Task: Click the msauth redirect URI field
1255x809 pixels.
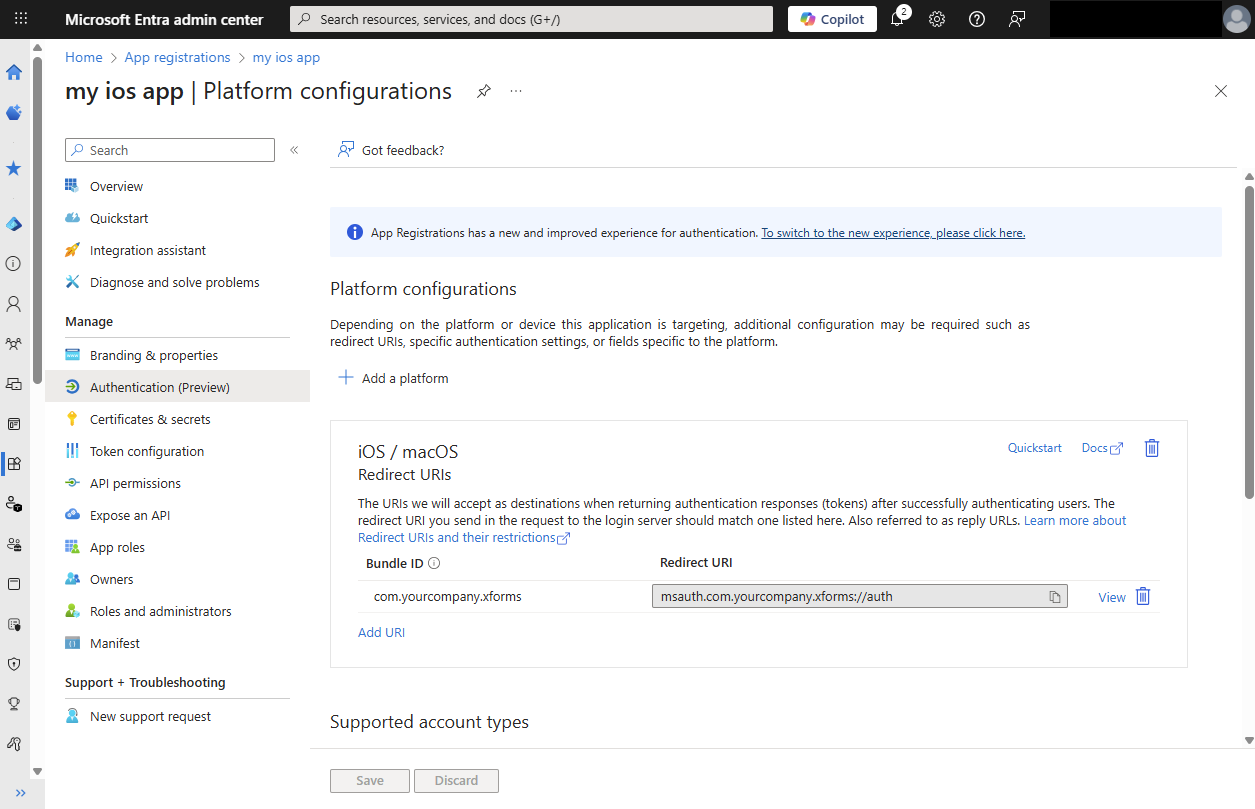Action: click(x=860, y=597)
